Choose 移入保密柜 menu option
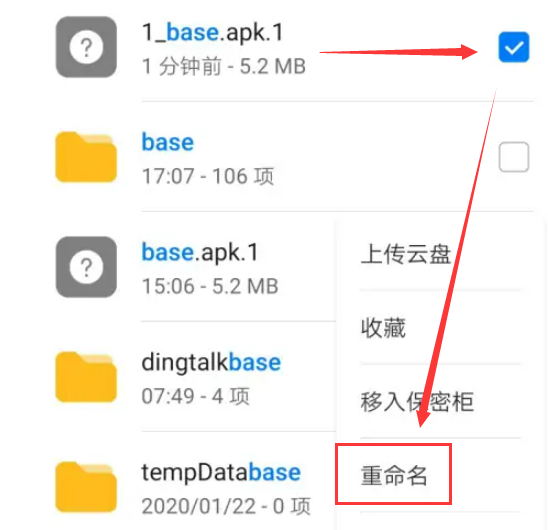The width and height of the screenshot is (548, 530). pos(417,402)
